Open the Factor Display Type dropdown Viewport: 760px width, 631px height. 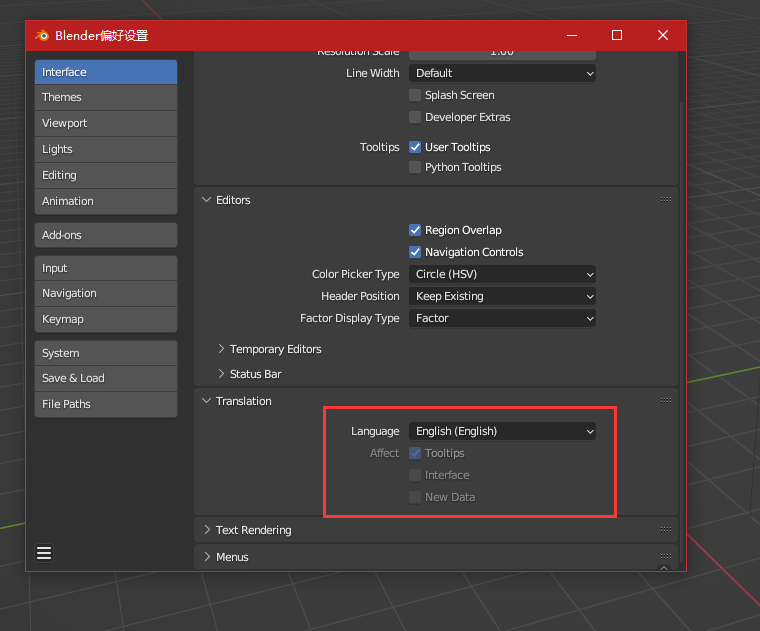click(502, 318)
